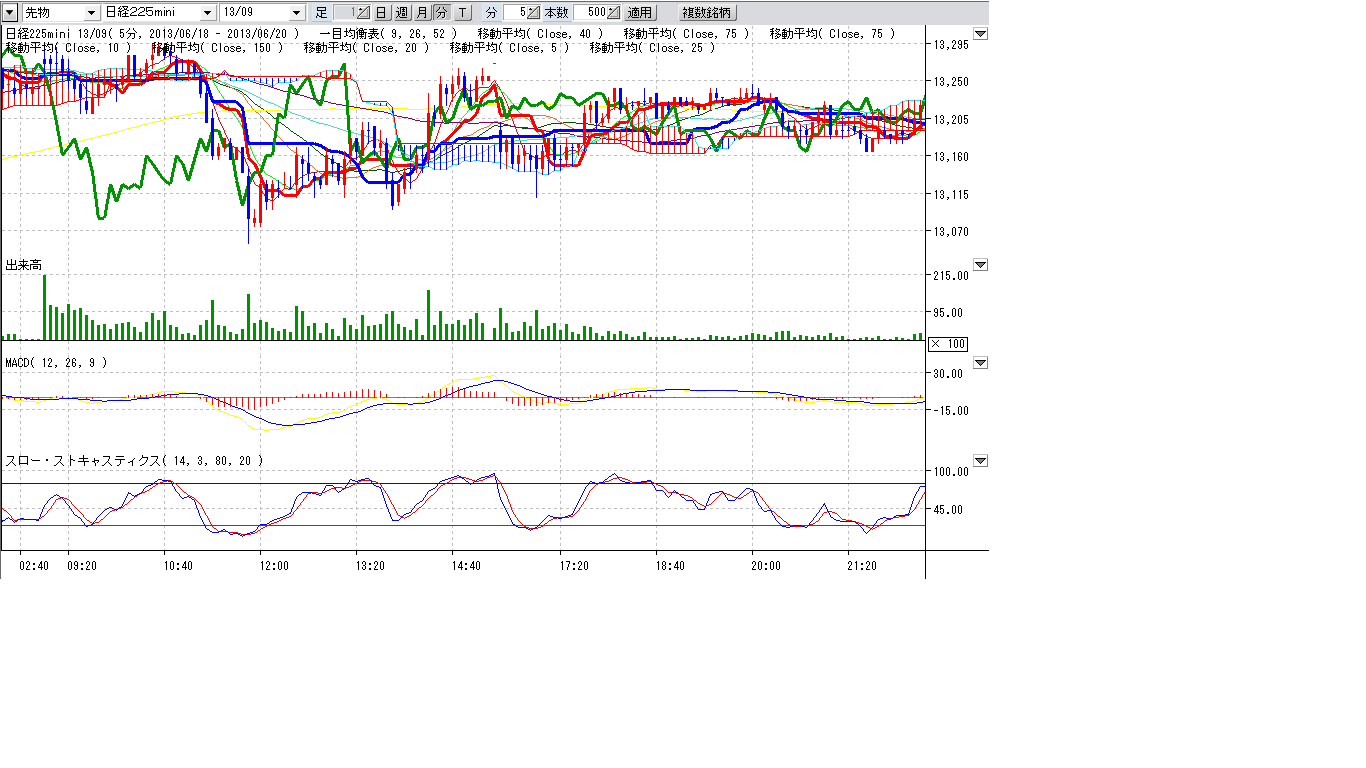Open the Slow Stochastics pane options arrow
Viewport: 1366px width, 768px height.
point(980,461)
